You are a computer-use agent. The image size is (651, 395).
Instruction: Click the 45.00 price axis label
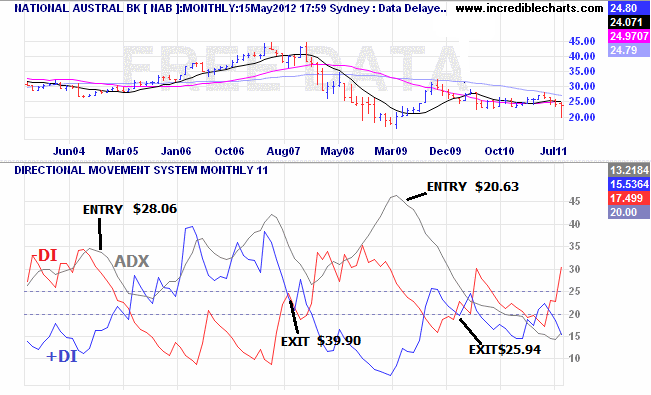click(582, 41)
